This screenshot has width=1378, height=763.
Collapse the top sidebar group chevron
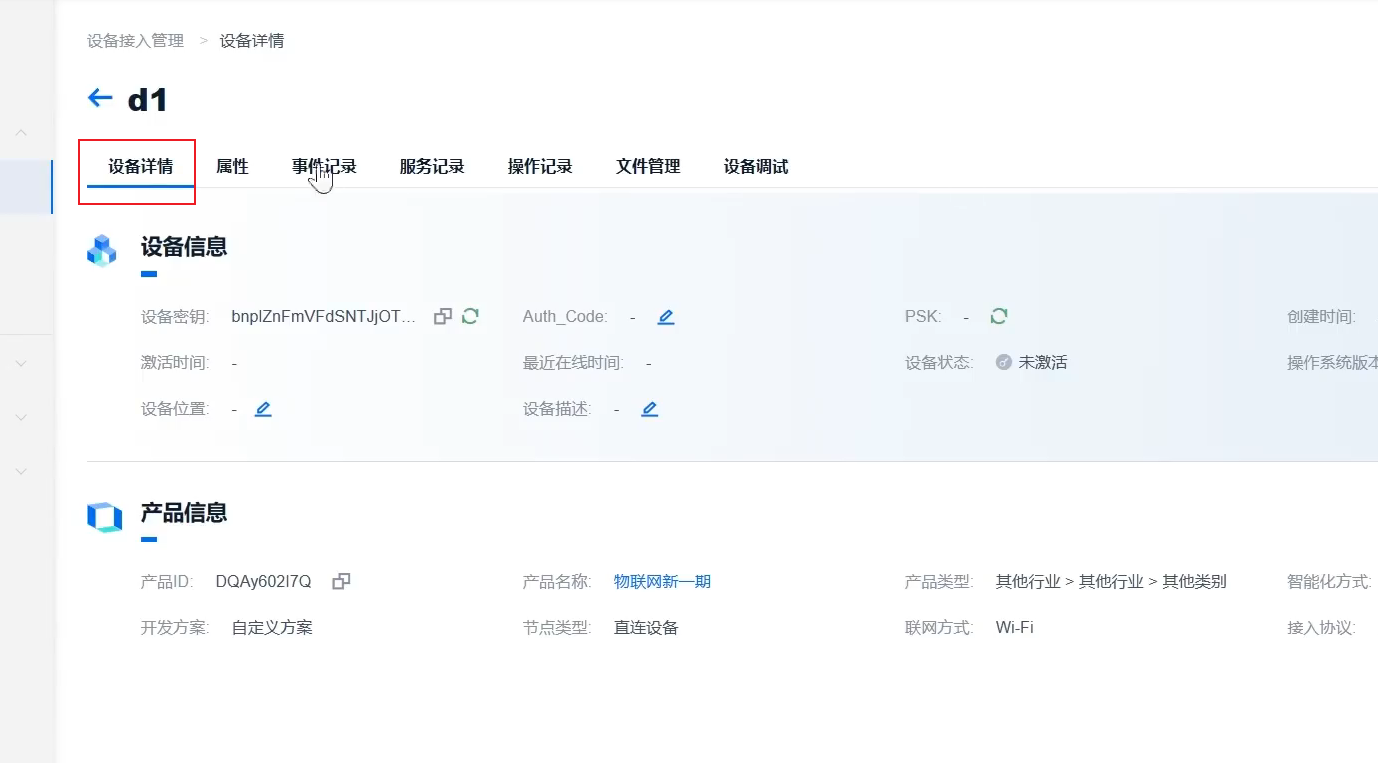click(x=21, y=132)
